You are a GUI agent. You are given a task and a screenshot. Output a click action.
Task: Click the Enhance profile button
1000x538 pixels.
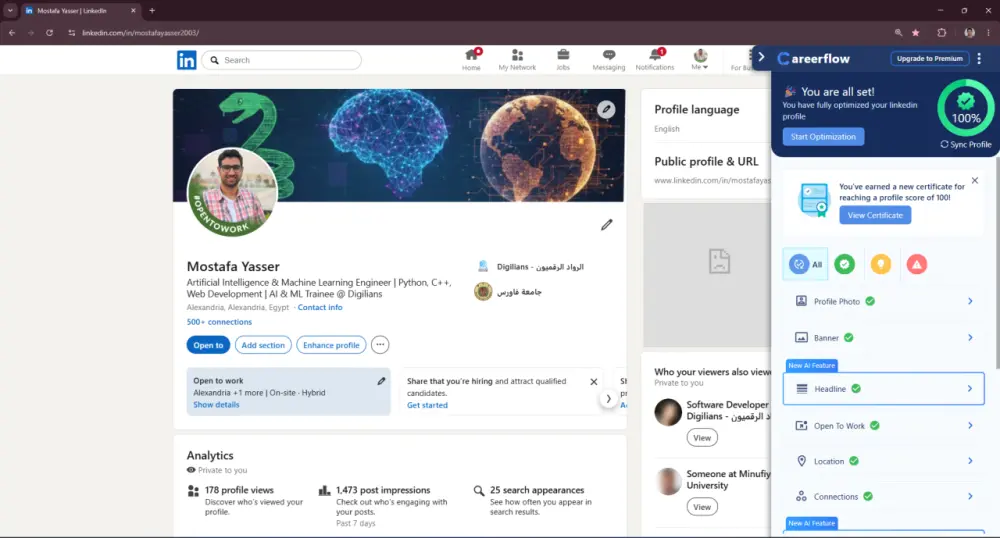point(331,345)
